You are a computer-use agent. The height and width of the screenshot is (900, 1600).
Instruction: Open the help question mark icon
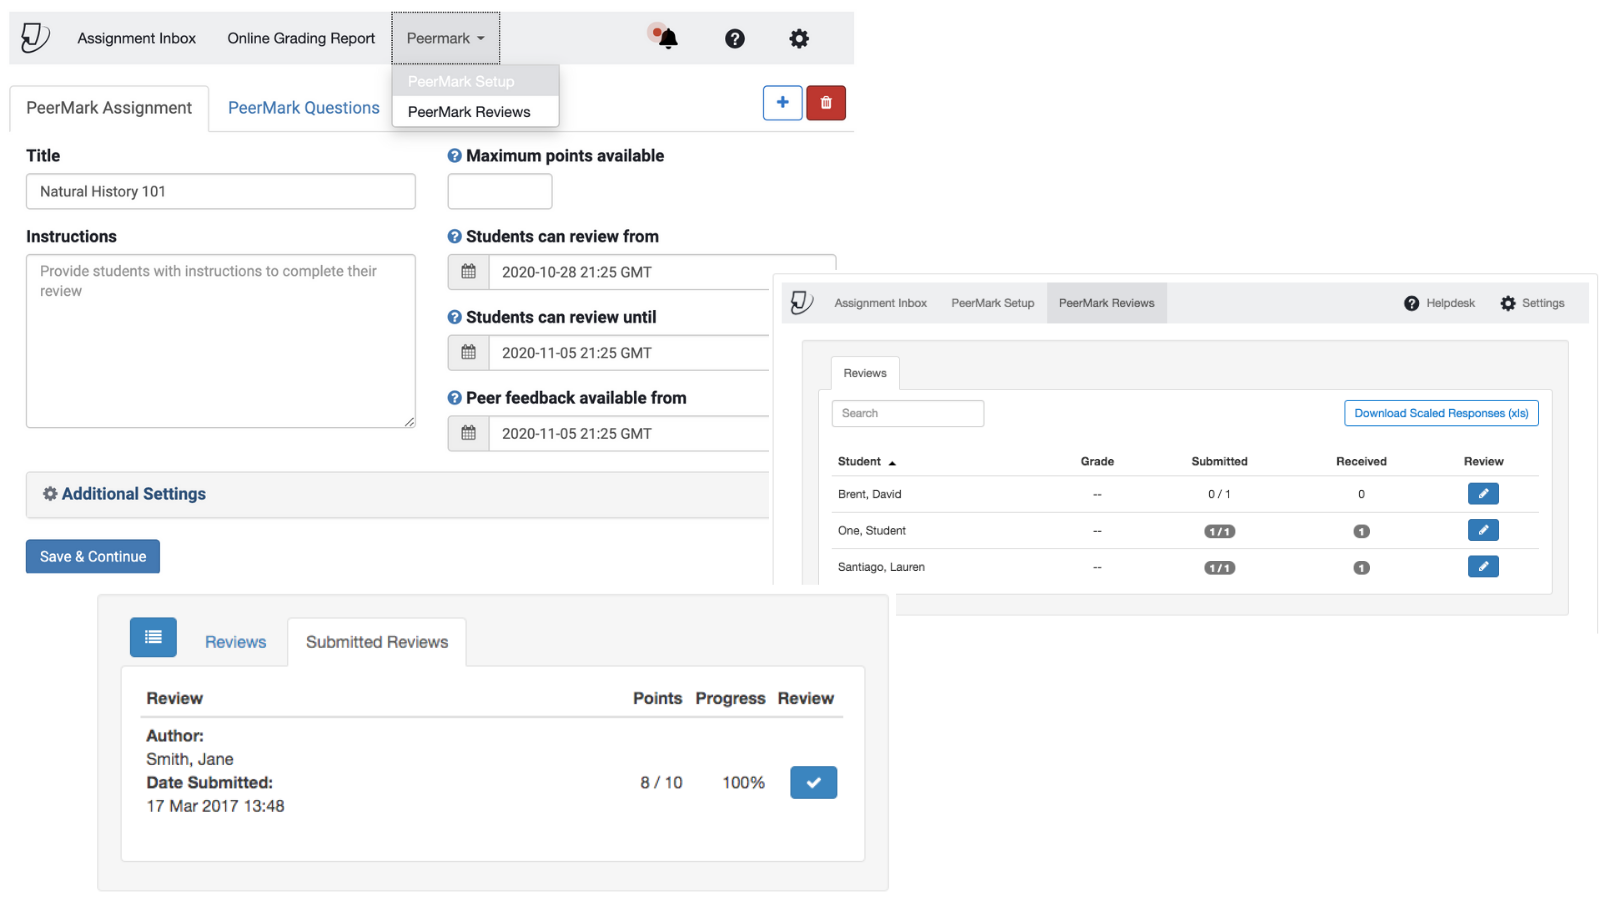point(735,38)
